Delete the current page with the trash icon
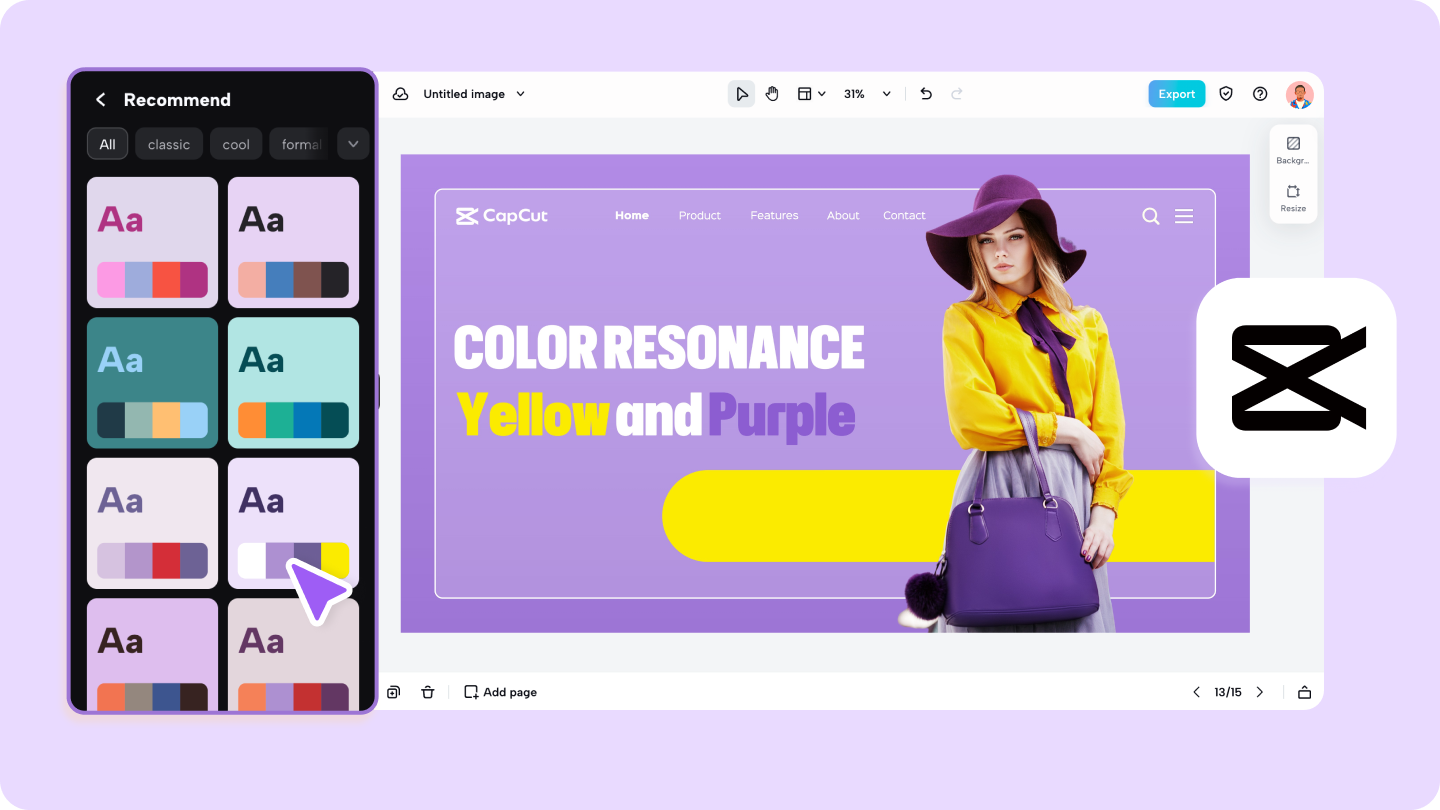This screenshot has width=1440, height=810. click(428, 691)
